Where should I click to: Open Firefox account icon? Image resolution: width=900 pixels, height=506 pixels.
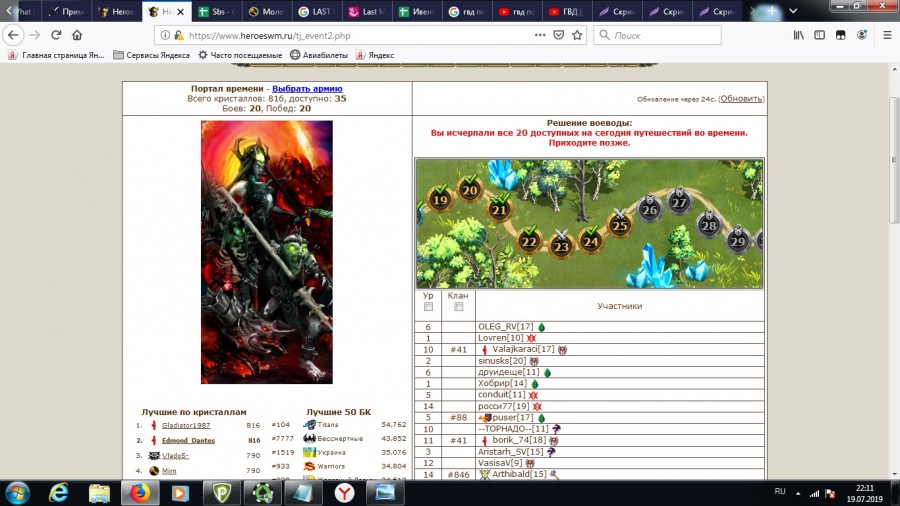tap(862, 35)
